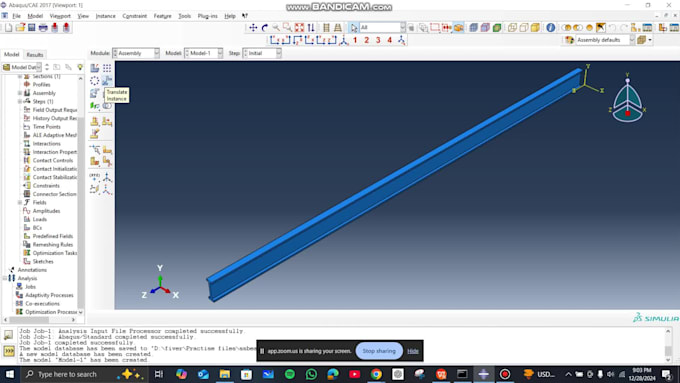Open the Plug-ins menu

coord(207,16)
